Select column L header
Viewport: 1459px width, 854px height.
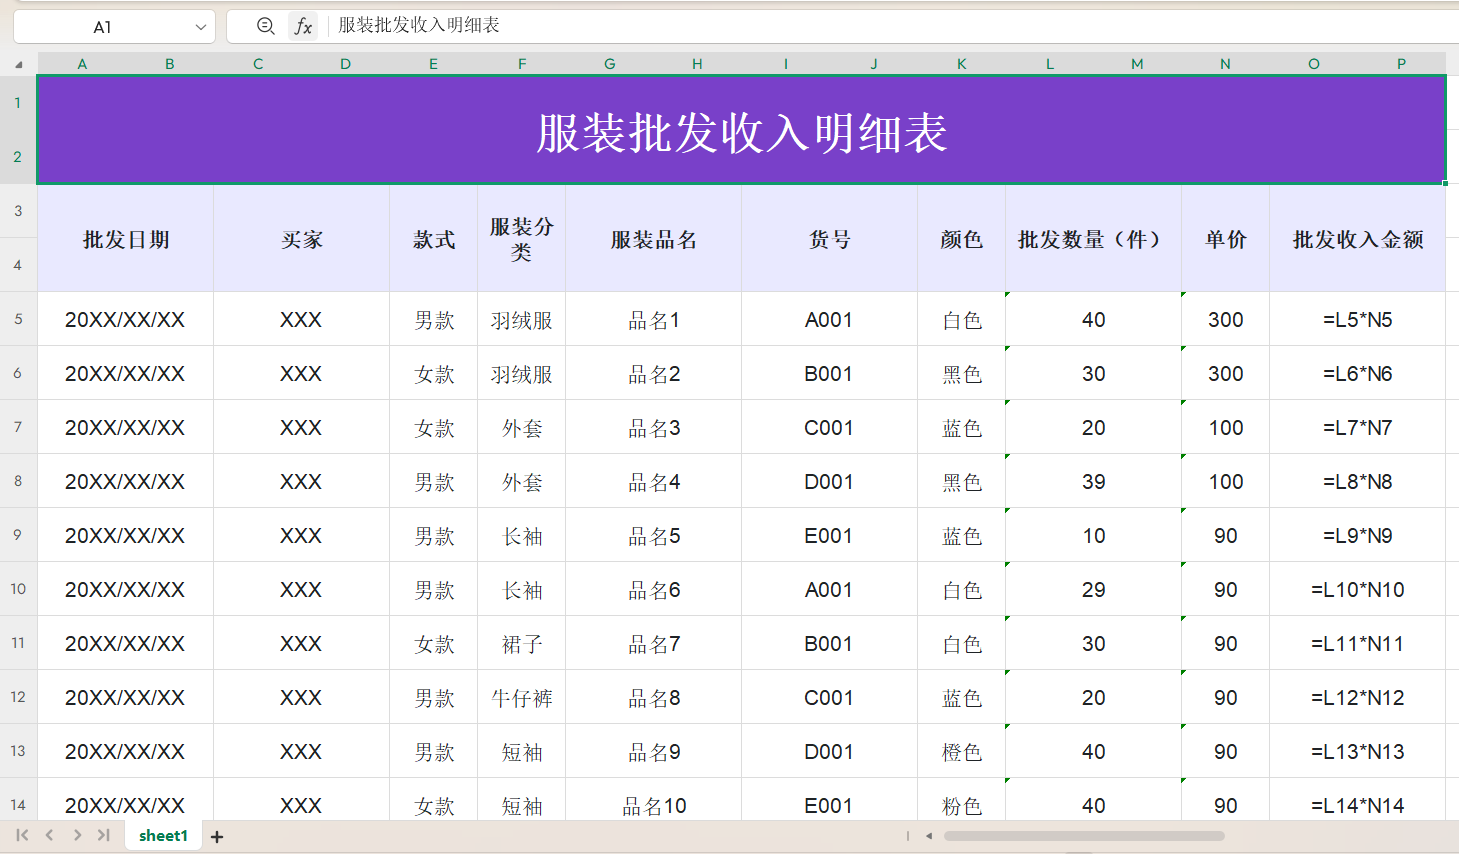tap(1050, 64)
